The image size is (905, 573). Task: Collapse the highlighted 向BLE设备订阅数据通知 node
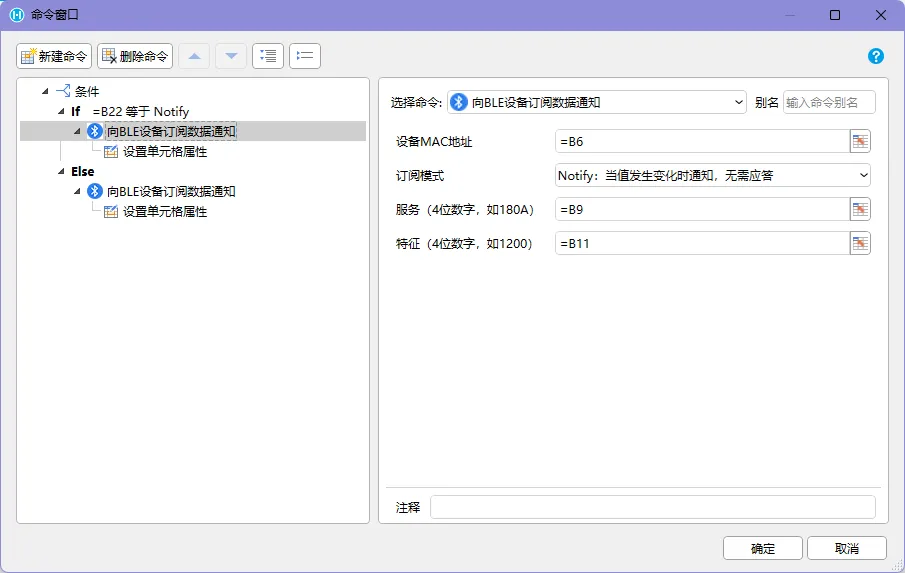coord(77,131)
